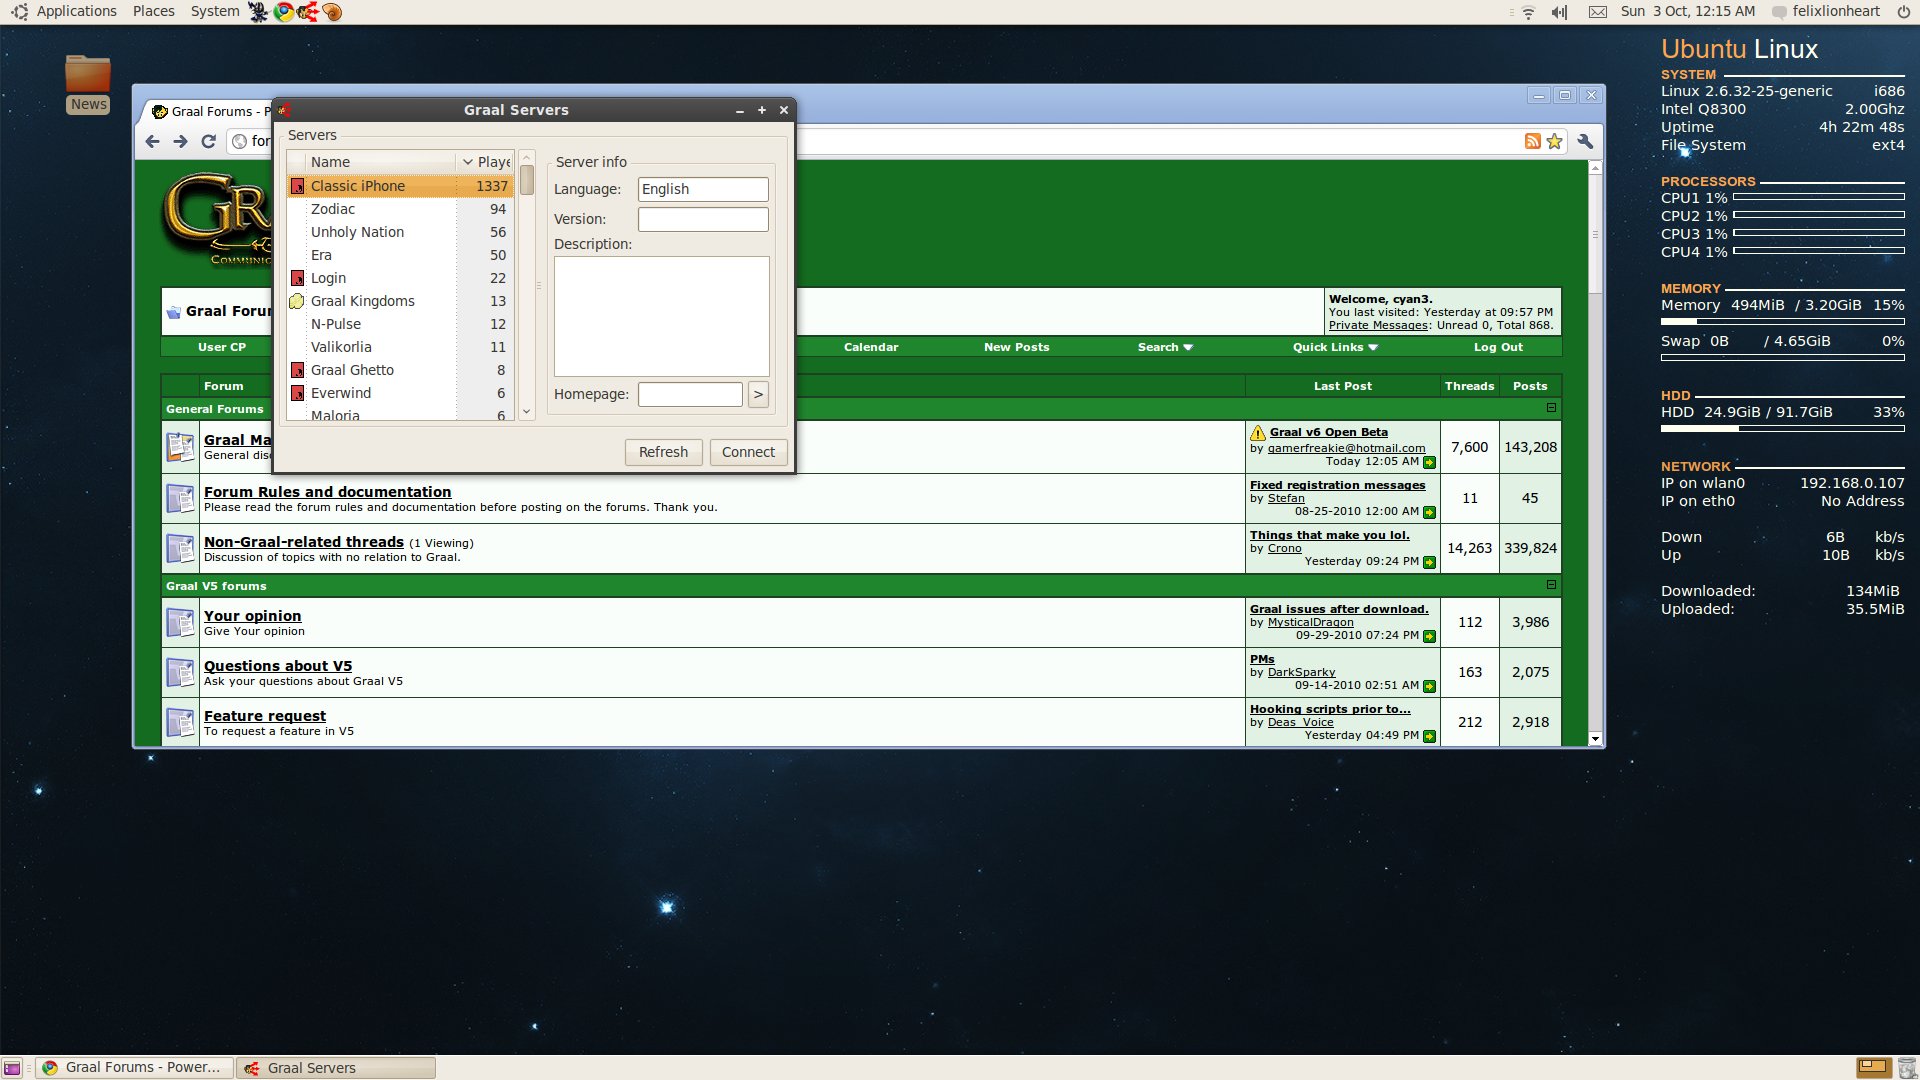Click the volume icon in system tray
1920x1080 pixels.
click(x=1559, y=12)
